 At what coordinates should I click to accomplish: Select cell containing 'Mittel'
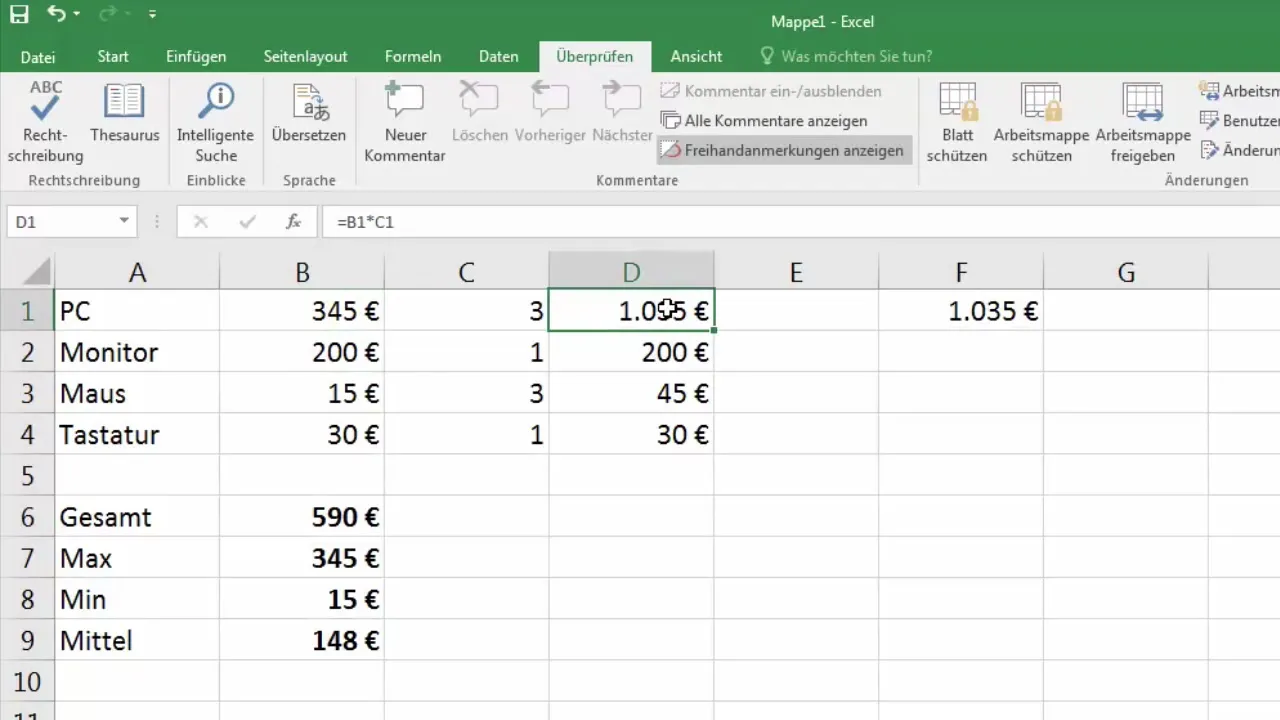coord(137,640)
